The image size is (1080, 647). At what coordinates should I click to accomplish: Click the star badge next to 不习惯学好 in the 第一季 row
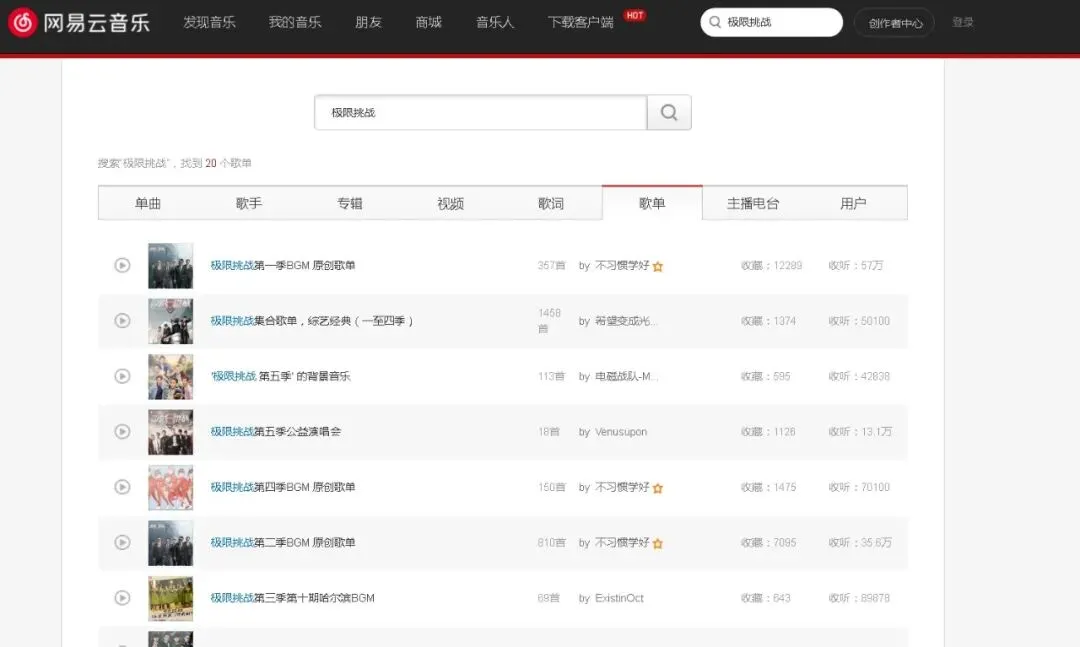(x=658, y=266)
